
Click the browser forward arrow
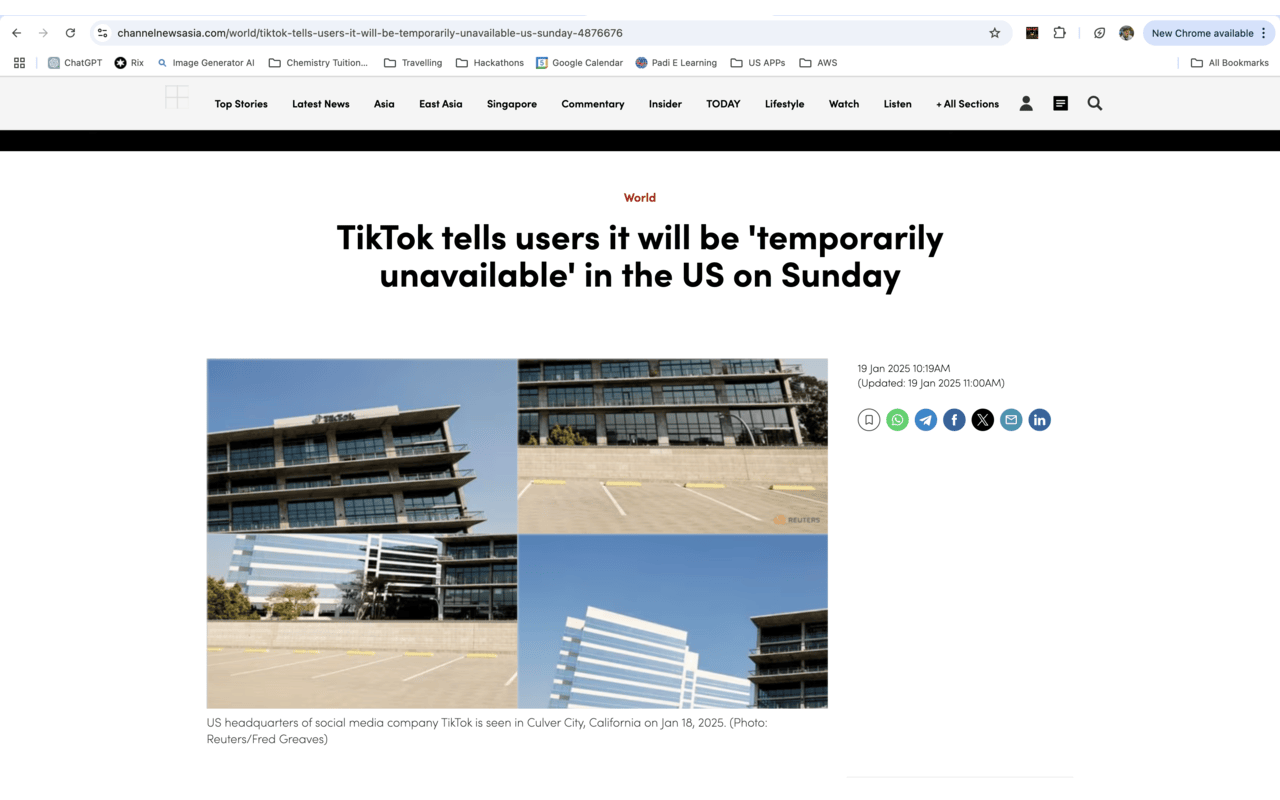pos(43,33)
